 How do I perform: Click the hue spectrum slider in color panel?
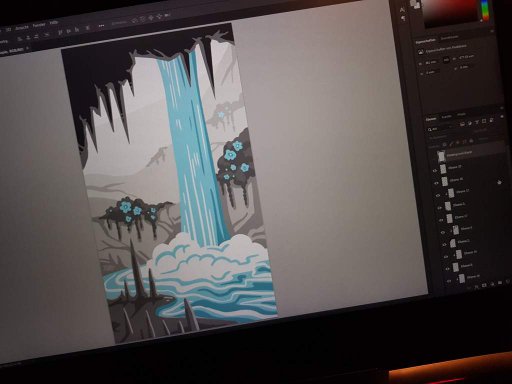point(486,11)
